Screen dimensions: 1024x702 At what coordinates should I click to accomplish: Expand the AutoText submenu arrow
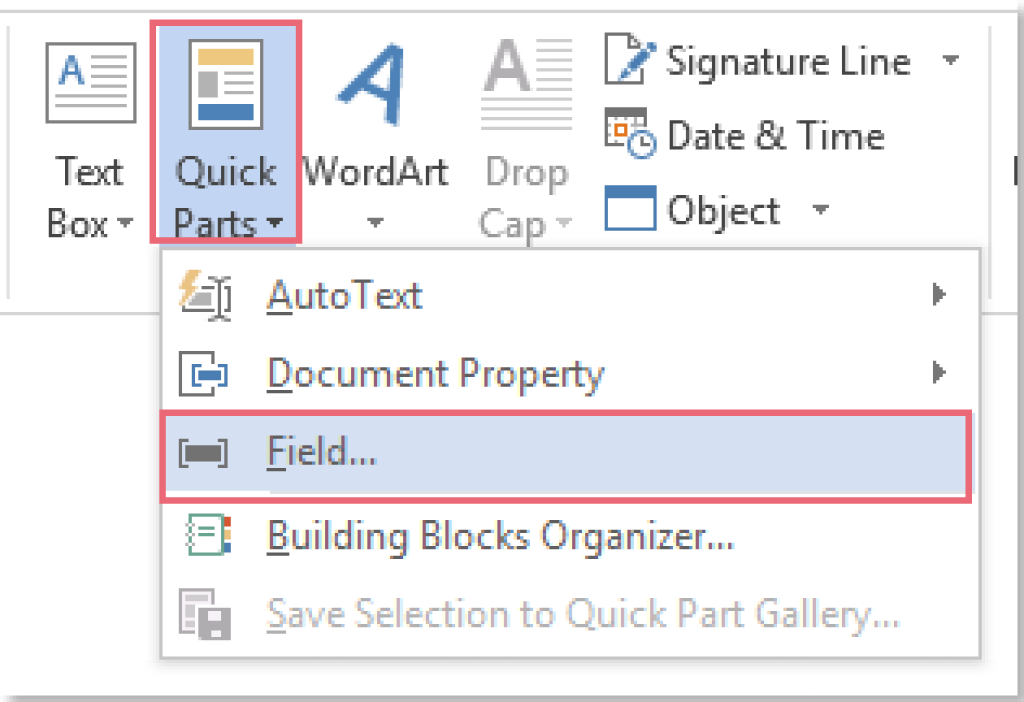(937, 293)
